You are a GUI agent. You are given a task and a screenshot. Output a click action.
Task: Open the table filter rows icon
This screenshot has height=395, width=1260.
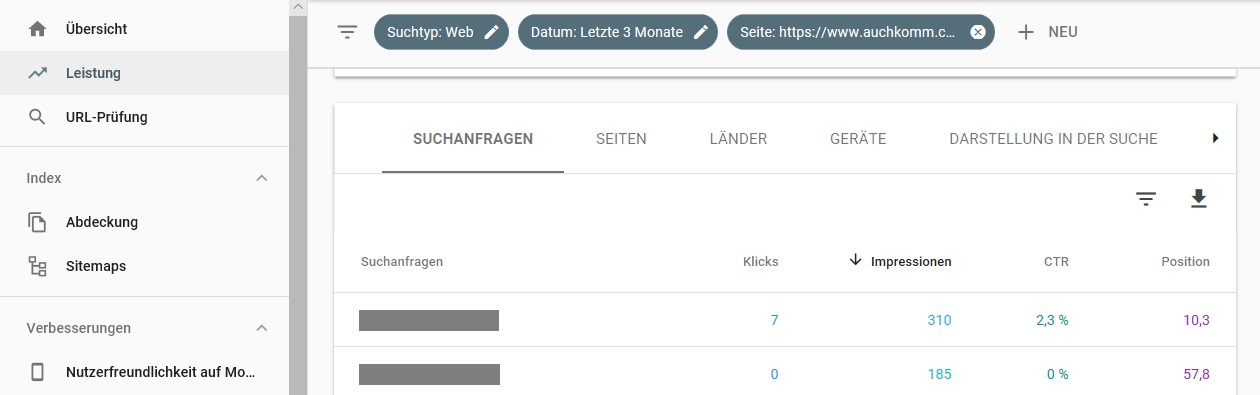1145,199
